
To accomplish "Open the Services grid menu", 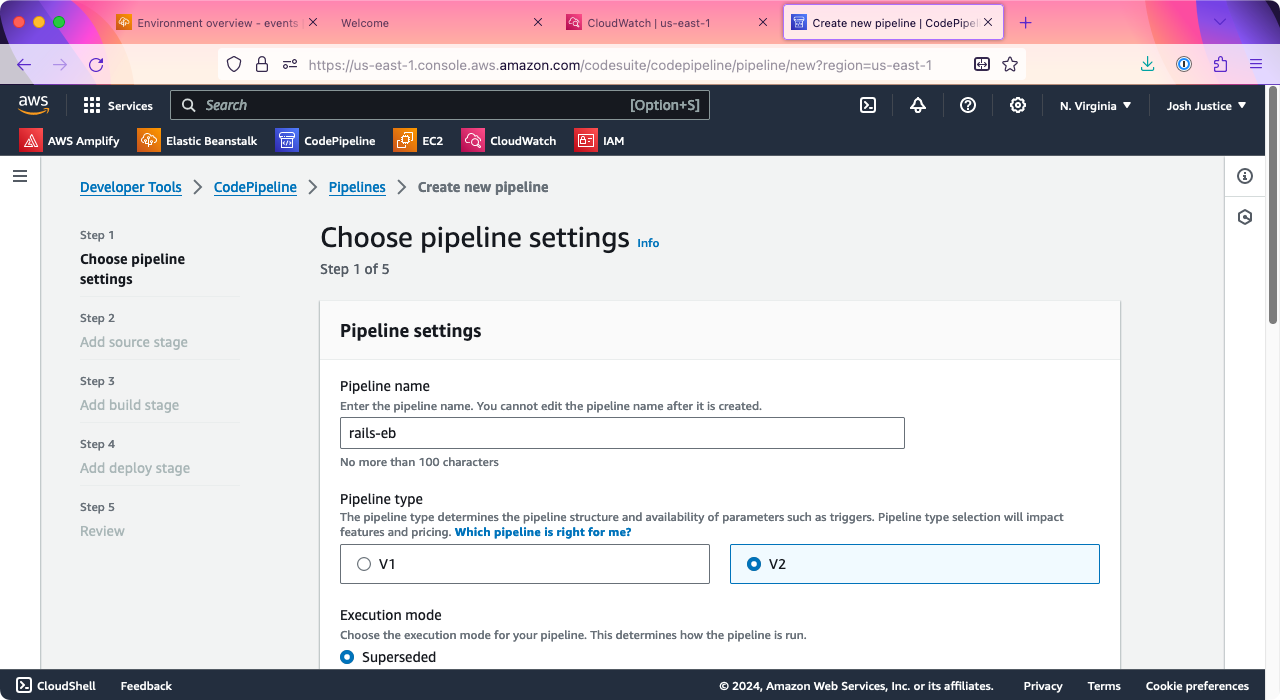I will click(118, 105).
